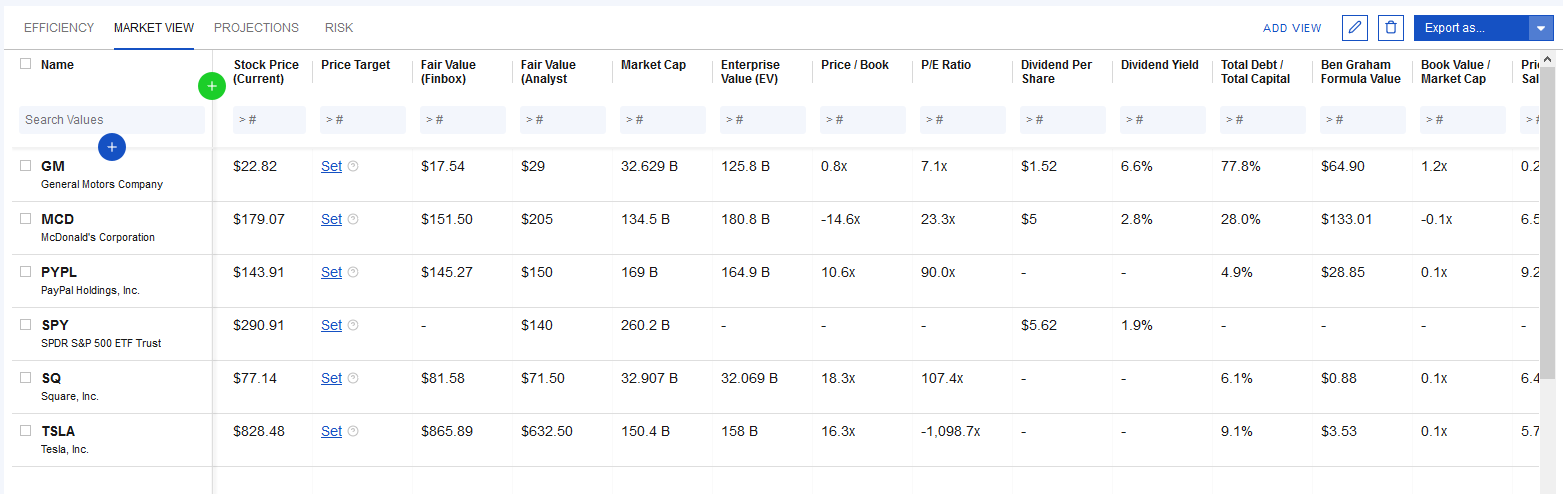Click the blue plus add row icon
This screenshot has height=494, width=1563.
click(x=112, y=147)
